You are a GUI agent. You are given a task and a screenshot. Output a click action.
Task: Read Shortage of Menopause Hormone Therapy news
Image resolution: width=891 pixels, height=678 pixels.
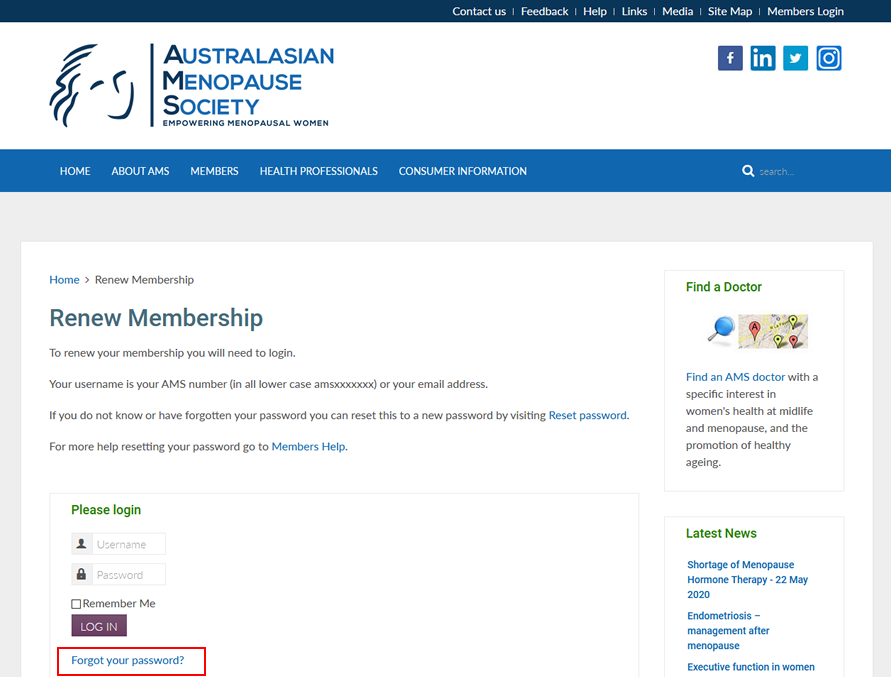pyautogui.click(x=747, y=580)
